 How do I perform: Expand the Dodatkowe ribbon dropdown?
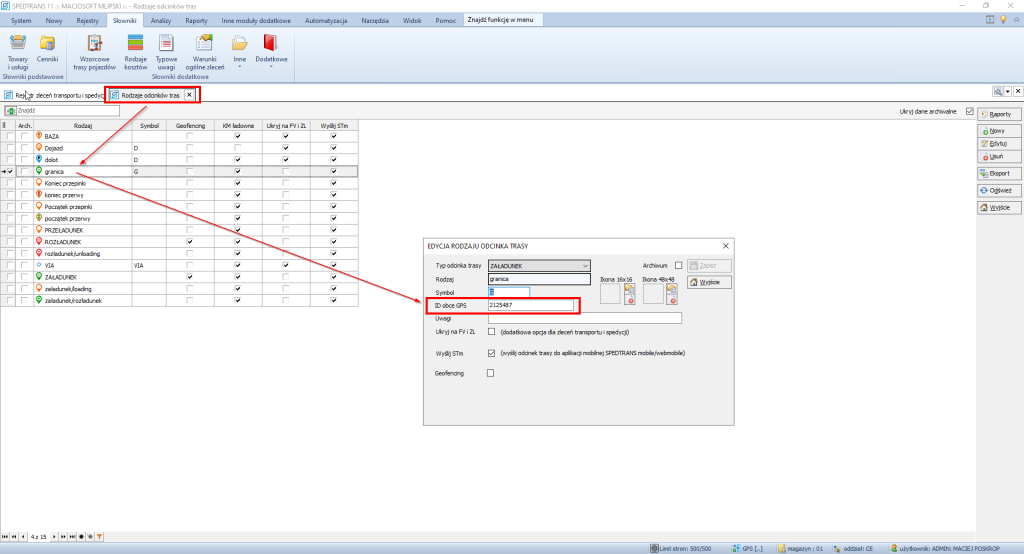269,50
